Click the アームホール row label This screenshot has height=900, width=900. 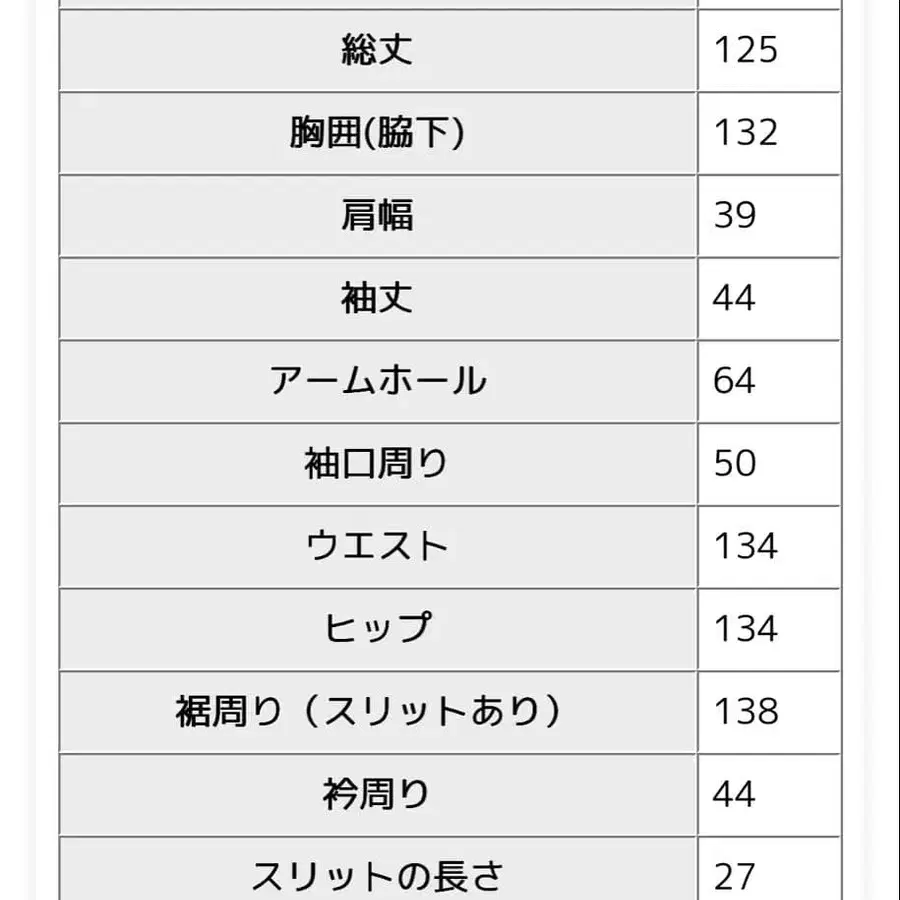point(378,381)
